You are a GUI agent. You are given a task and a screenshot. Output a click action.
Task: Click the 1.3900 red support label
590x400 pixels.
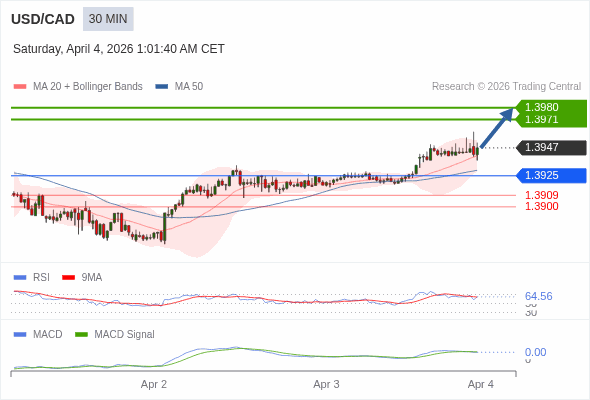pyautogui.click(x=542, y=206)
